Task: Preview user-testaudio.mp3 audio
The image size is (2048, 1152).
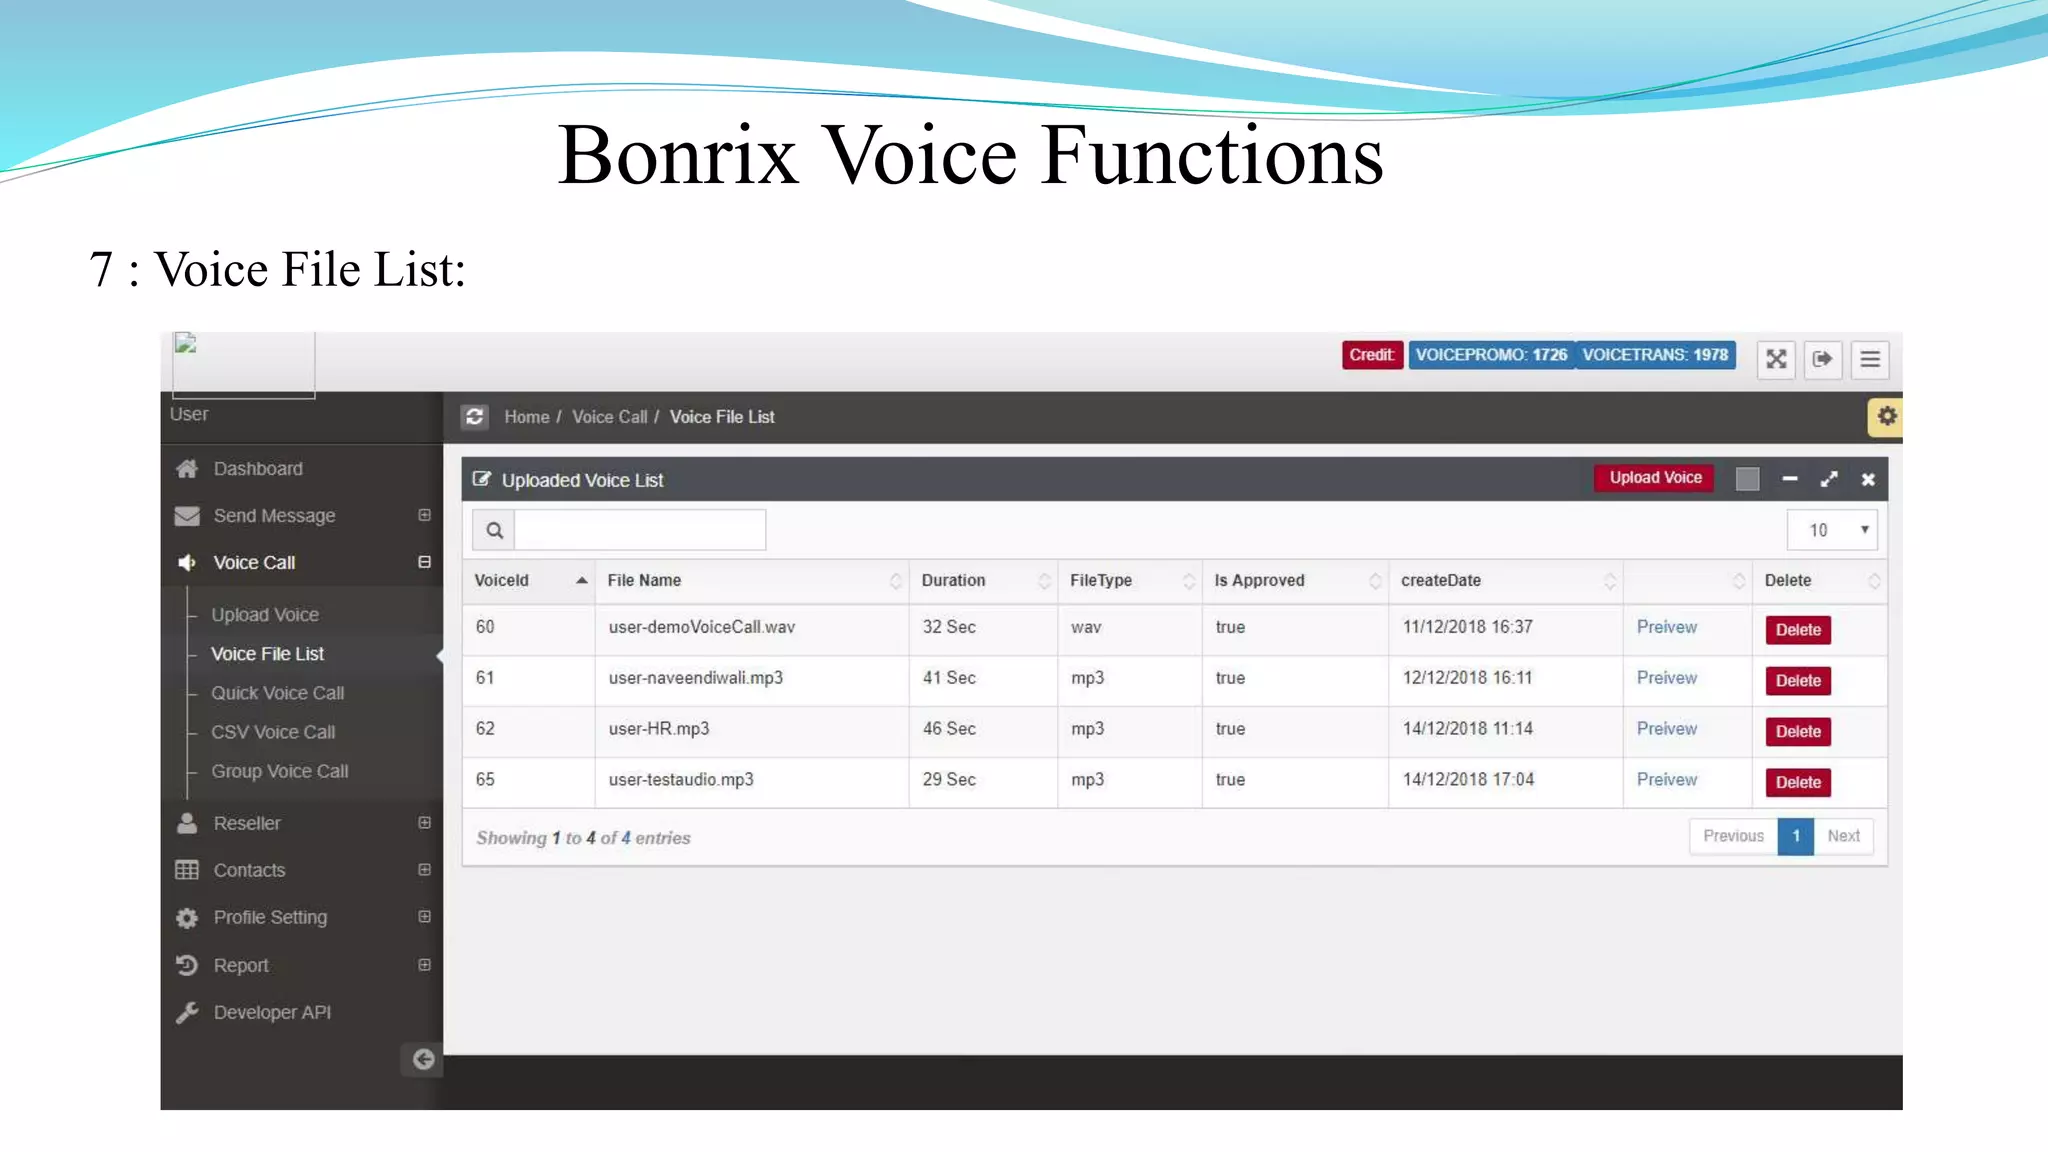Action: click(1666, 780)
